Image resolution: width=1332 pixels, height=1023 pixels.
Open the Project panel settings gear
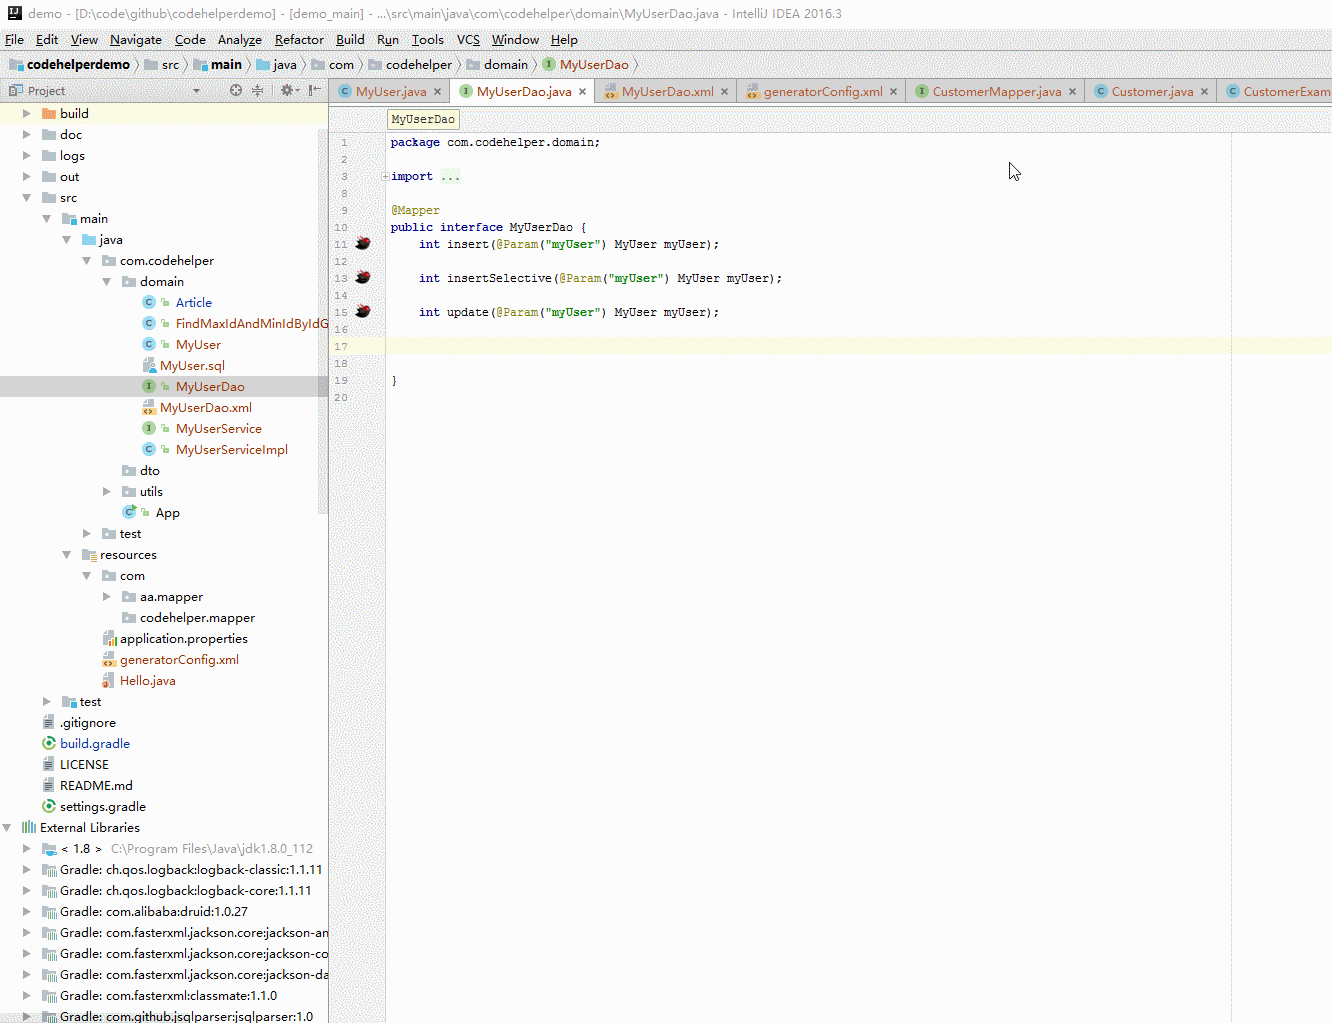point(287,90)
